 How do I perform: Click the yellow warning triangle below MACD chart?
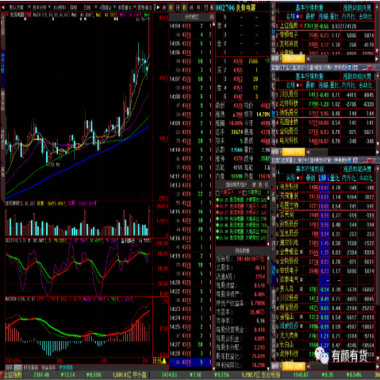(x=164, y=361)
